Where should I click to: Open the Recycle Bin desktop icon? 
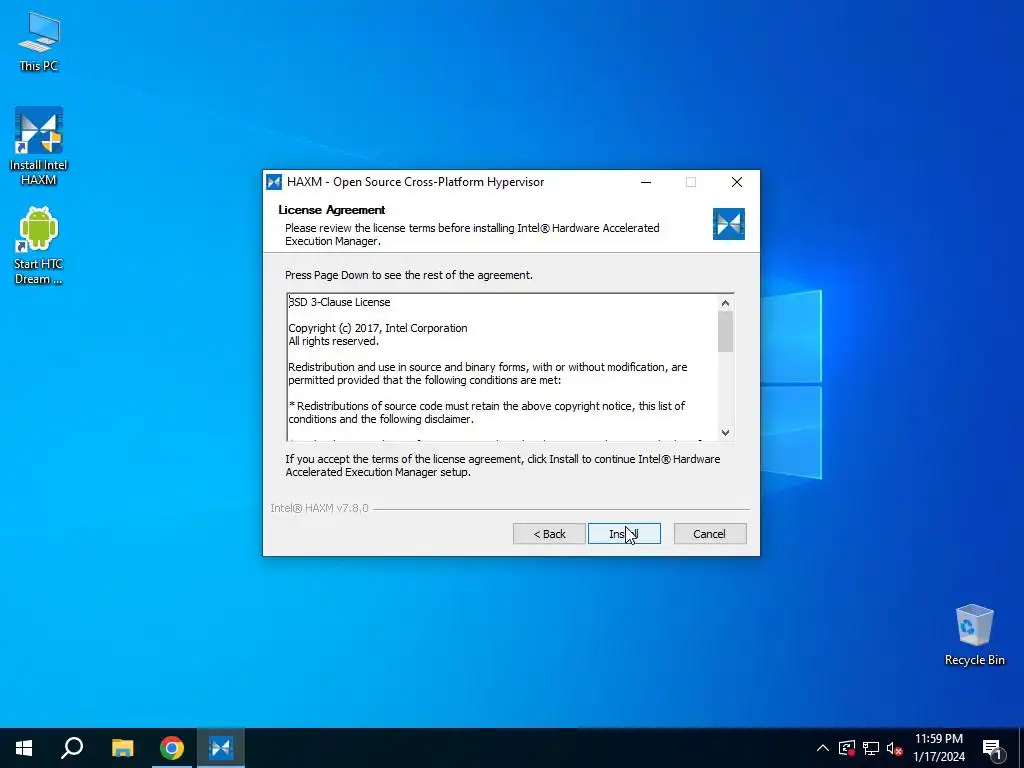coord(974,635)
